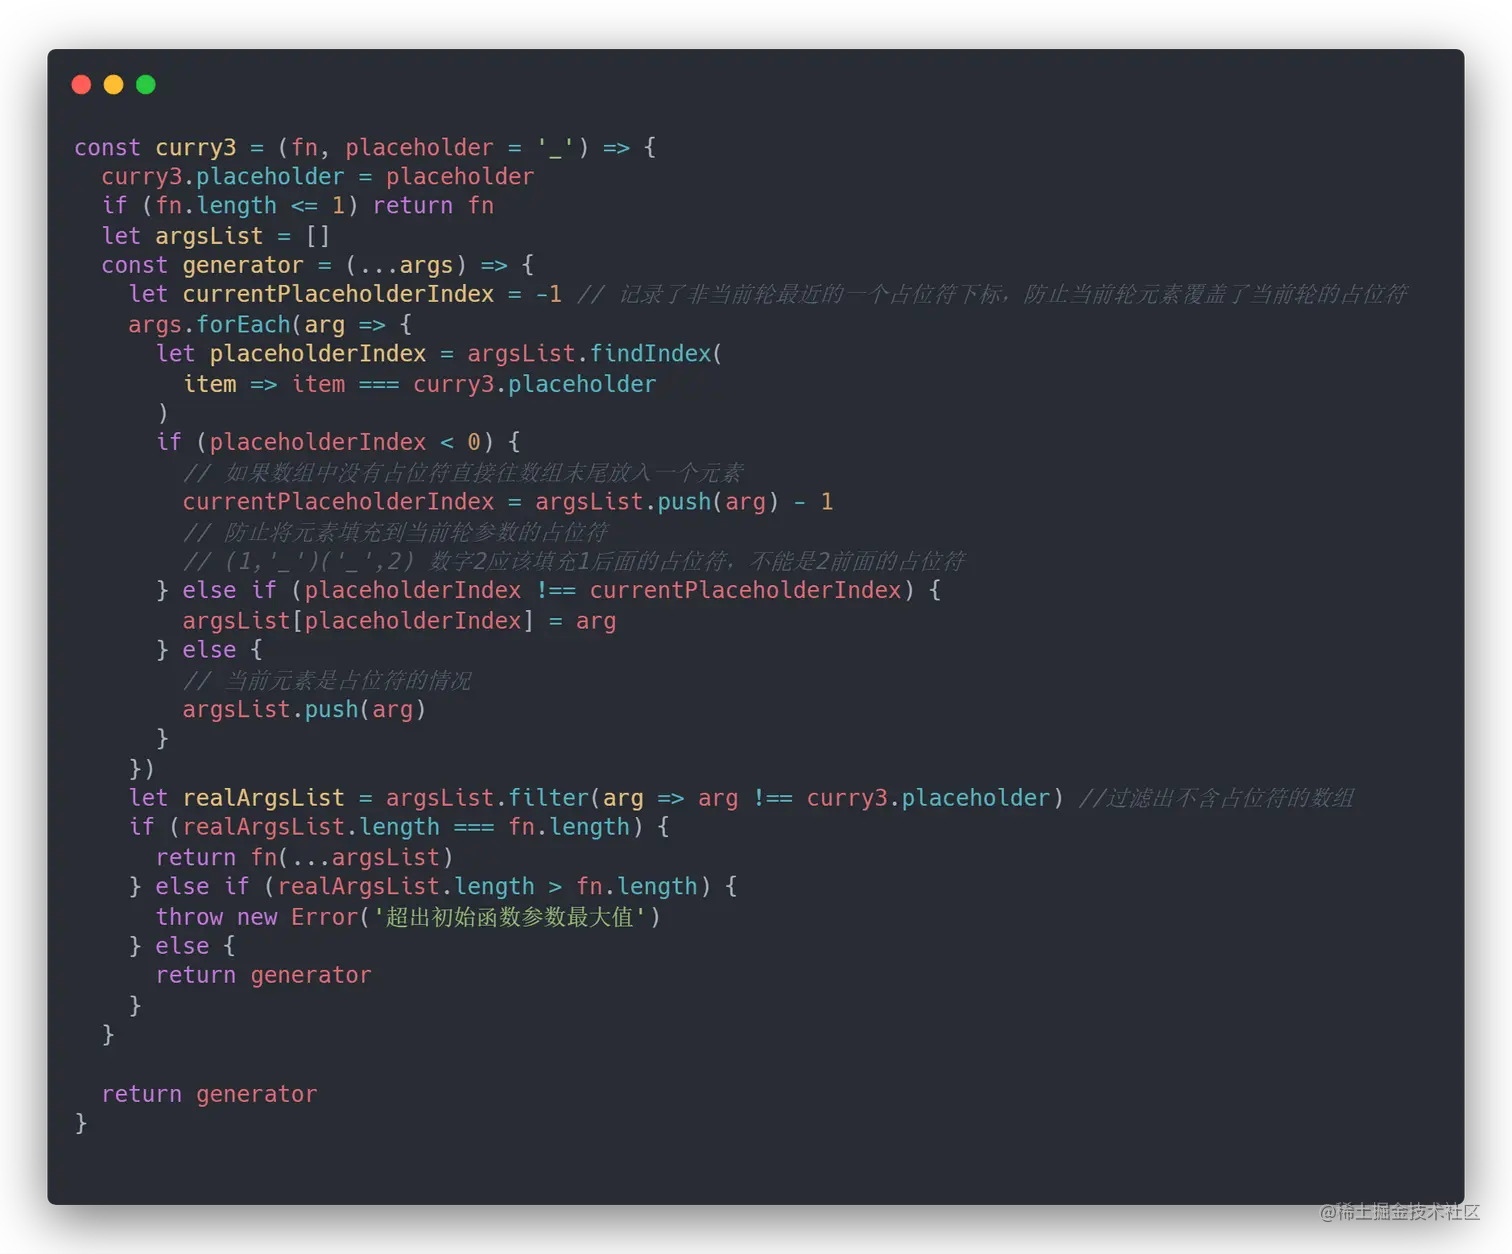Screen dimensions: 1512x1254
Task: Select the 'curry3.placeholder = placeholder' line
Action: pos(318,177)
